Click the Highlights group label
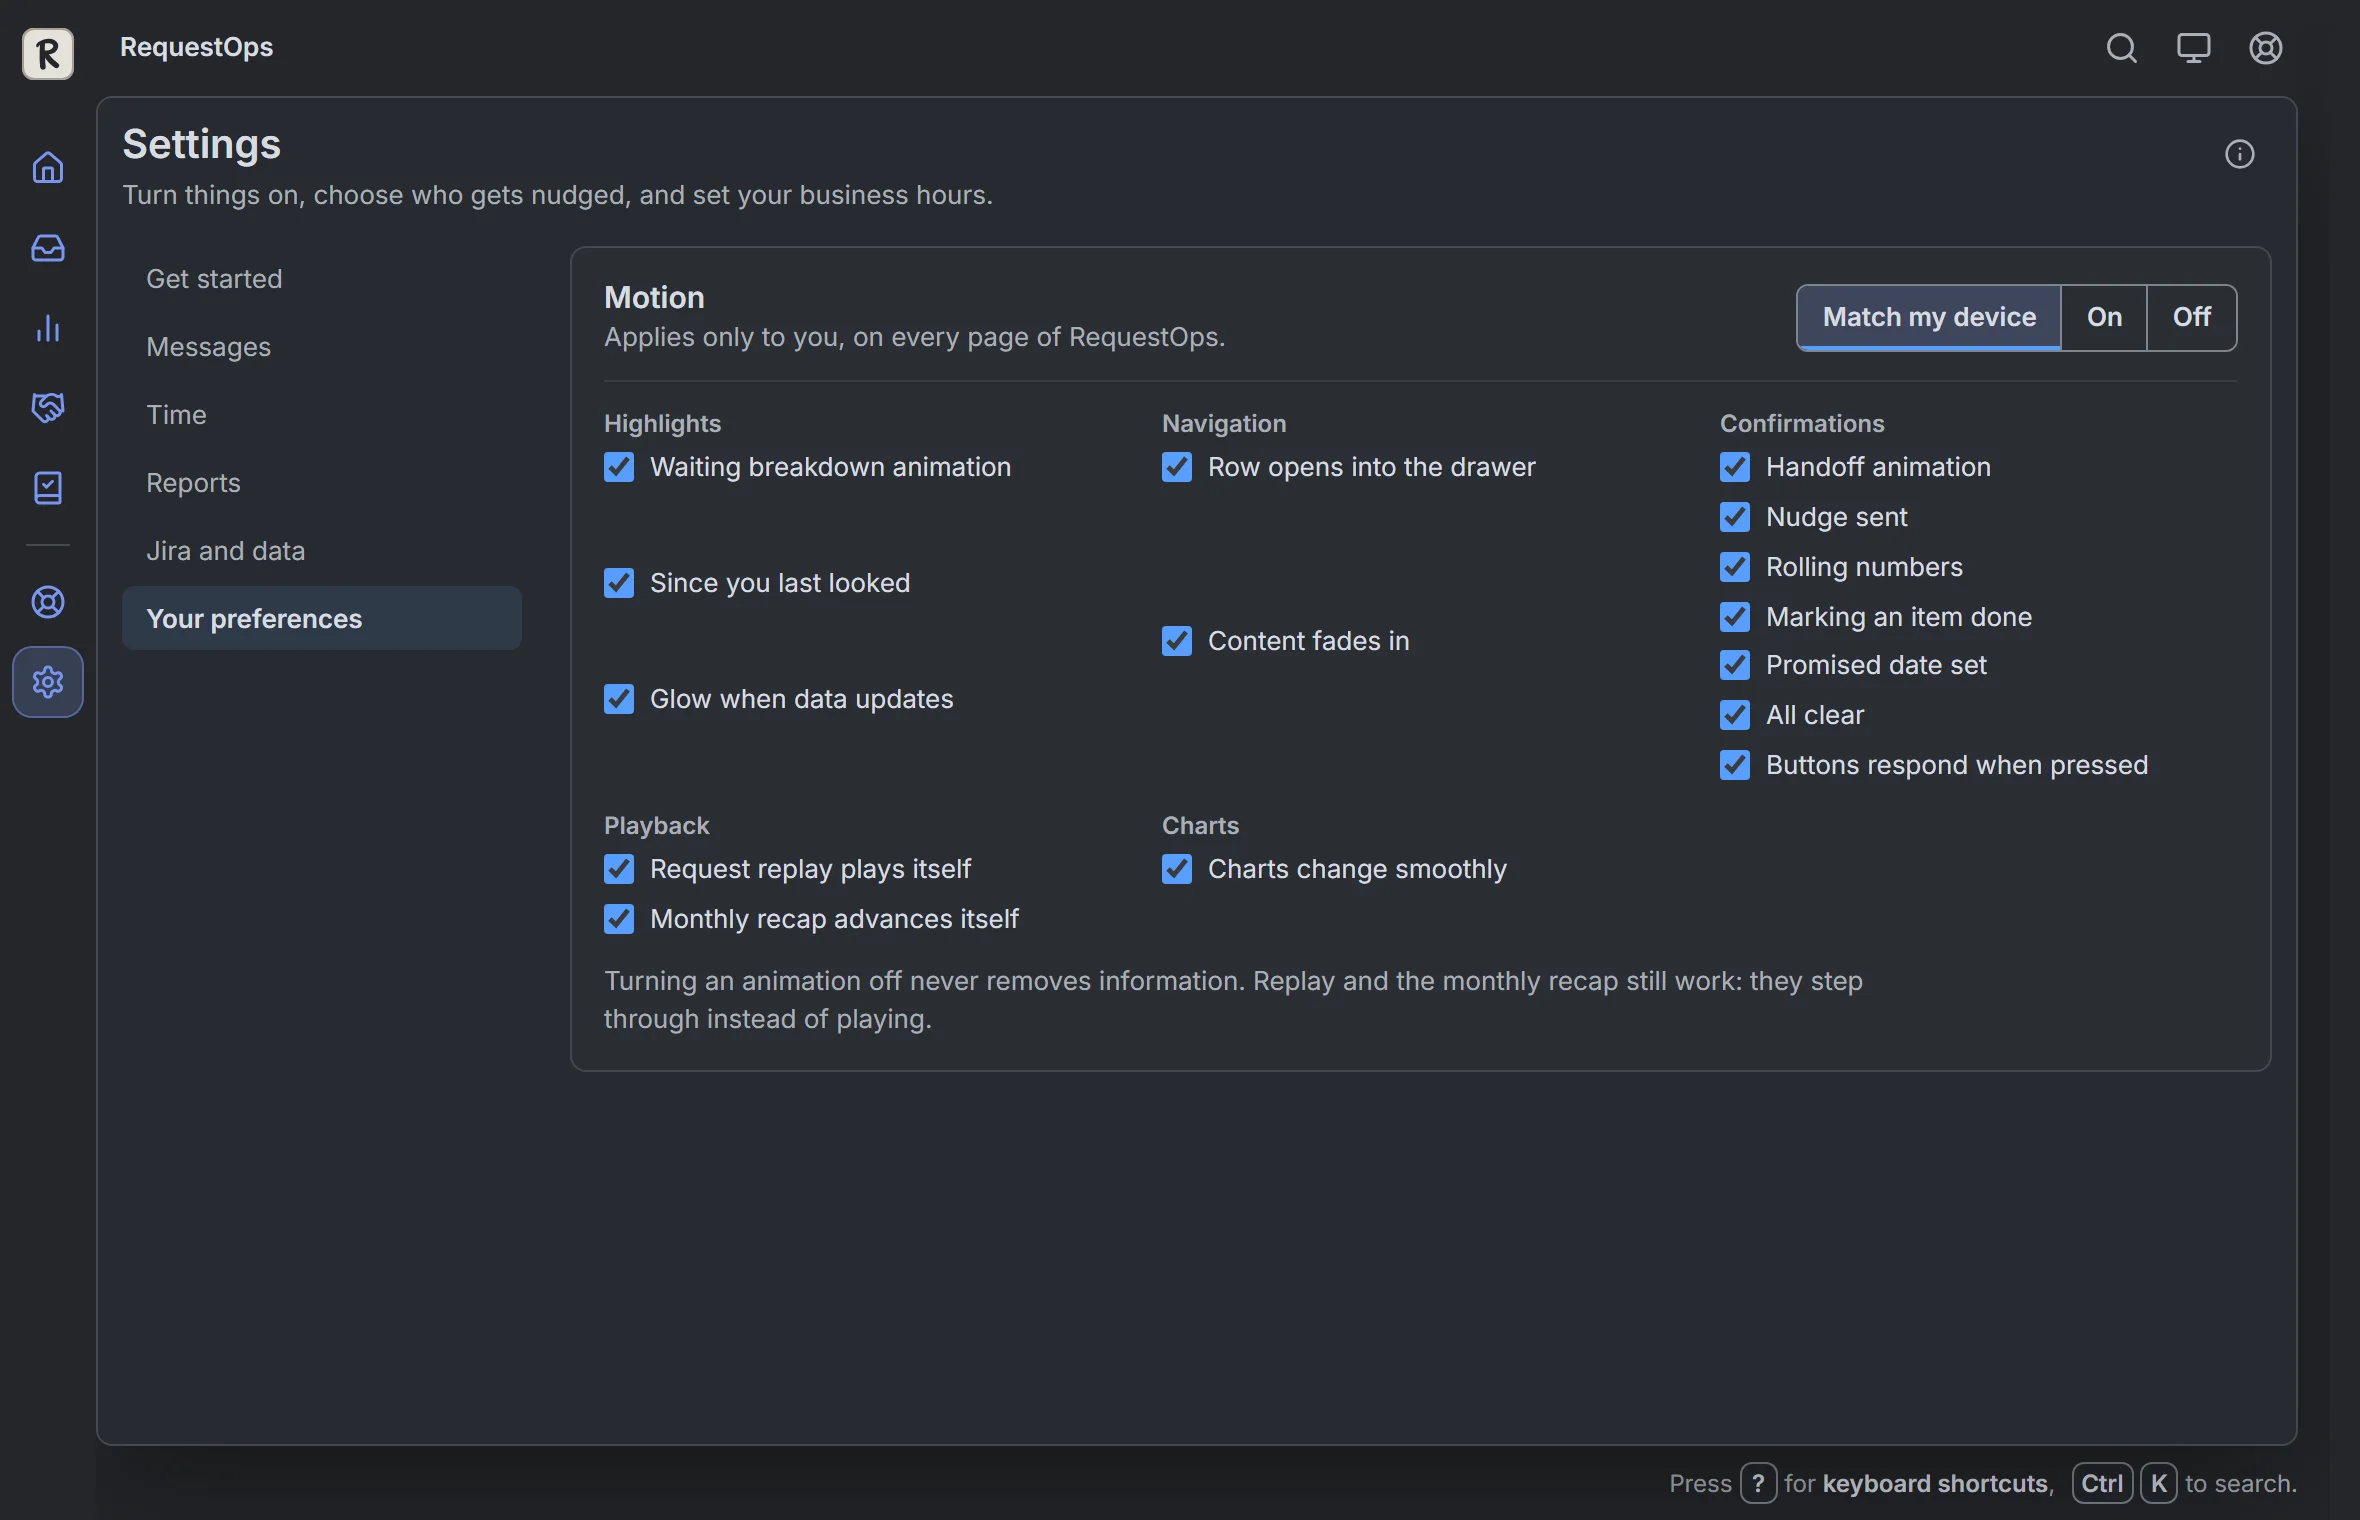2360x1520 pixels. coord(662,423)
